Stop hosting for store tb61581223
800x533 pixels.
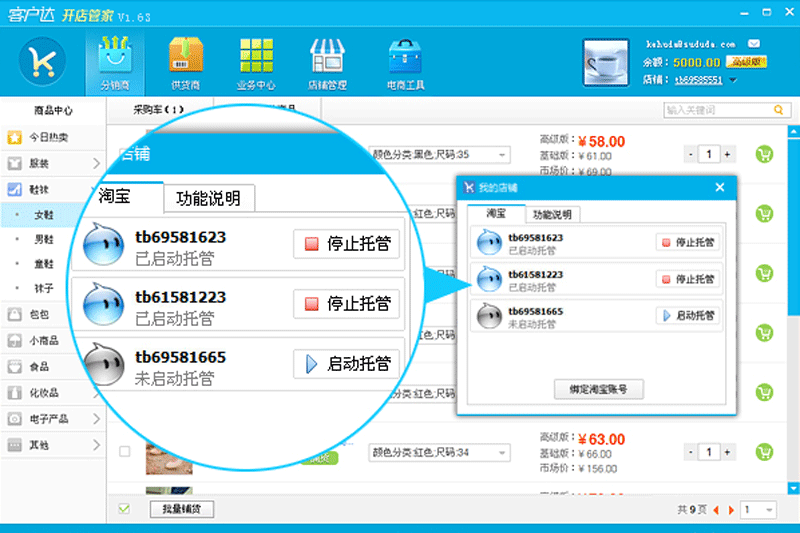click(x=688, y=279)
